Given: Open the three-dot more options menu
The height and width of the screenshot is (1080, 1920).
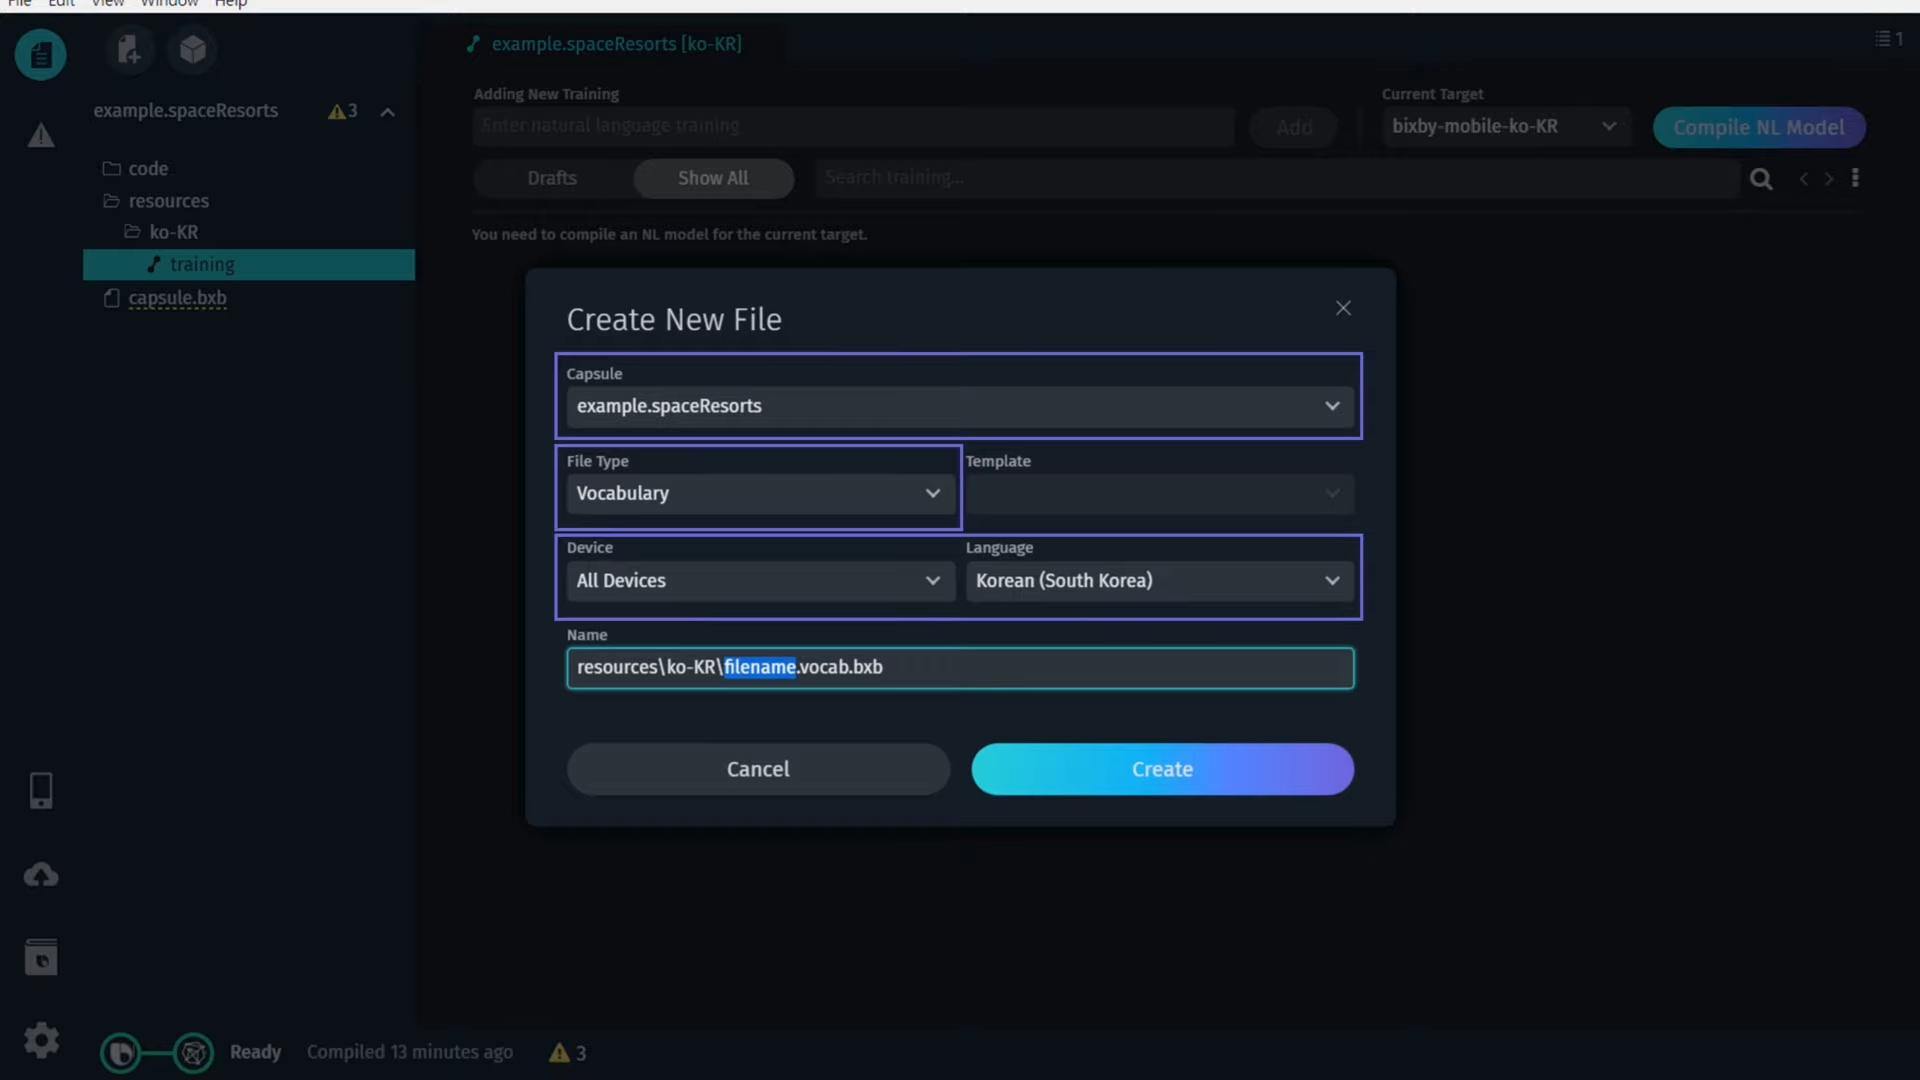Looking at the screenshot, I should 1855,178.
